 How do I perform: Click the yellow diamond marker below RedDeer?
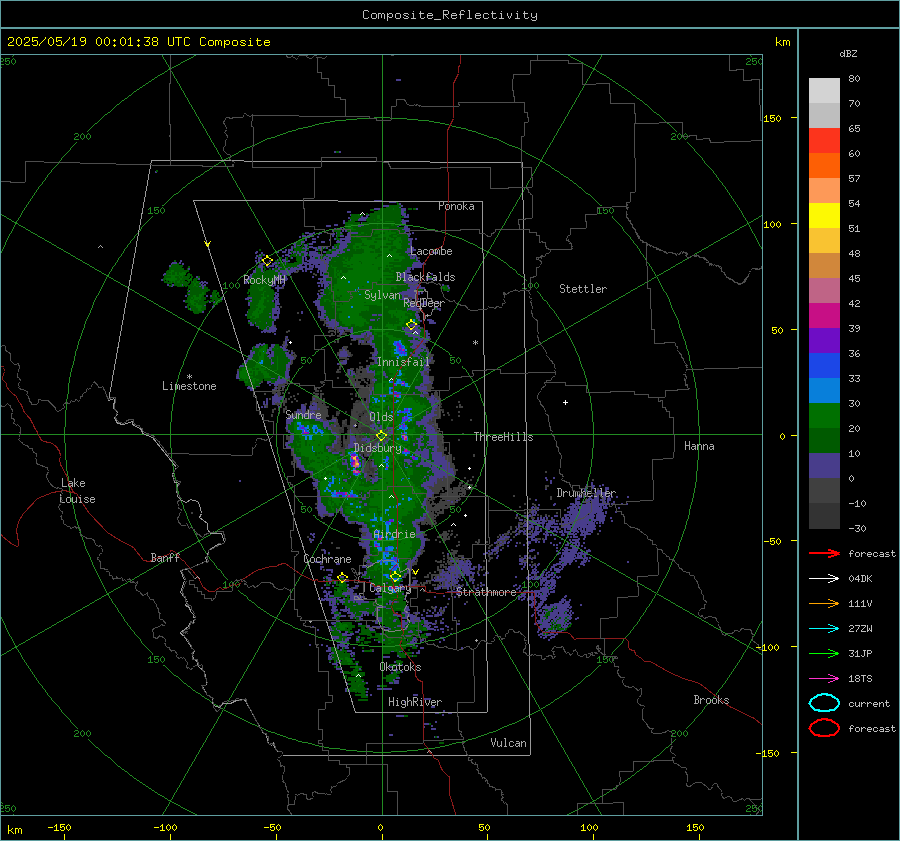point(411,325)
